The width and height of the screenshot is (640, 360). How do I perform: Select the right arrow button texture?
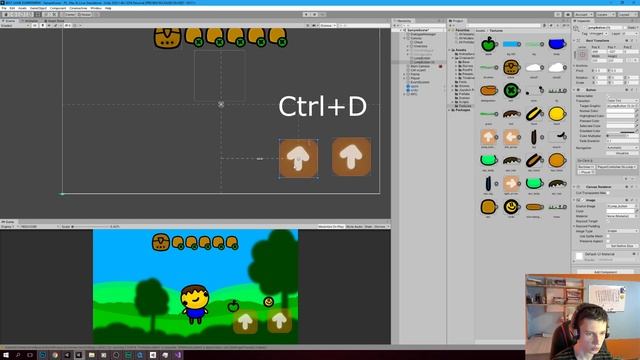point(511,184)
